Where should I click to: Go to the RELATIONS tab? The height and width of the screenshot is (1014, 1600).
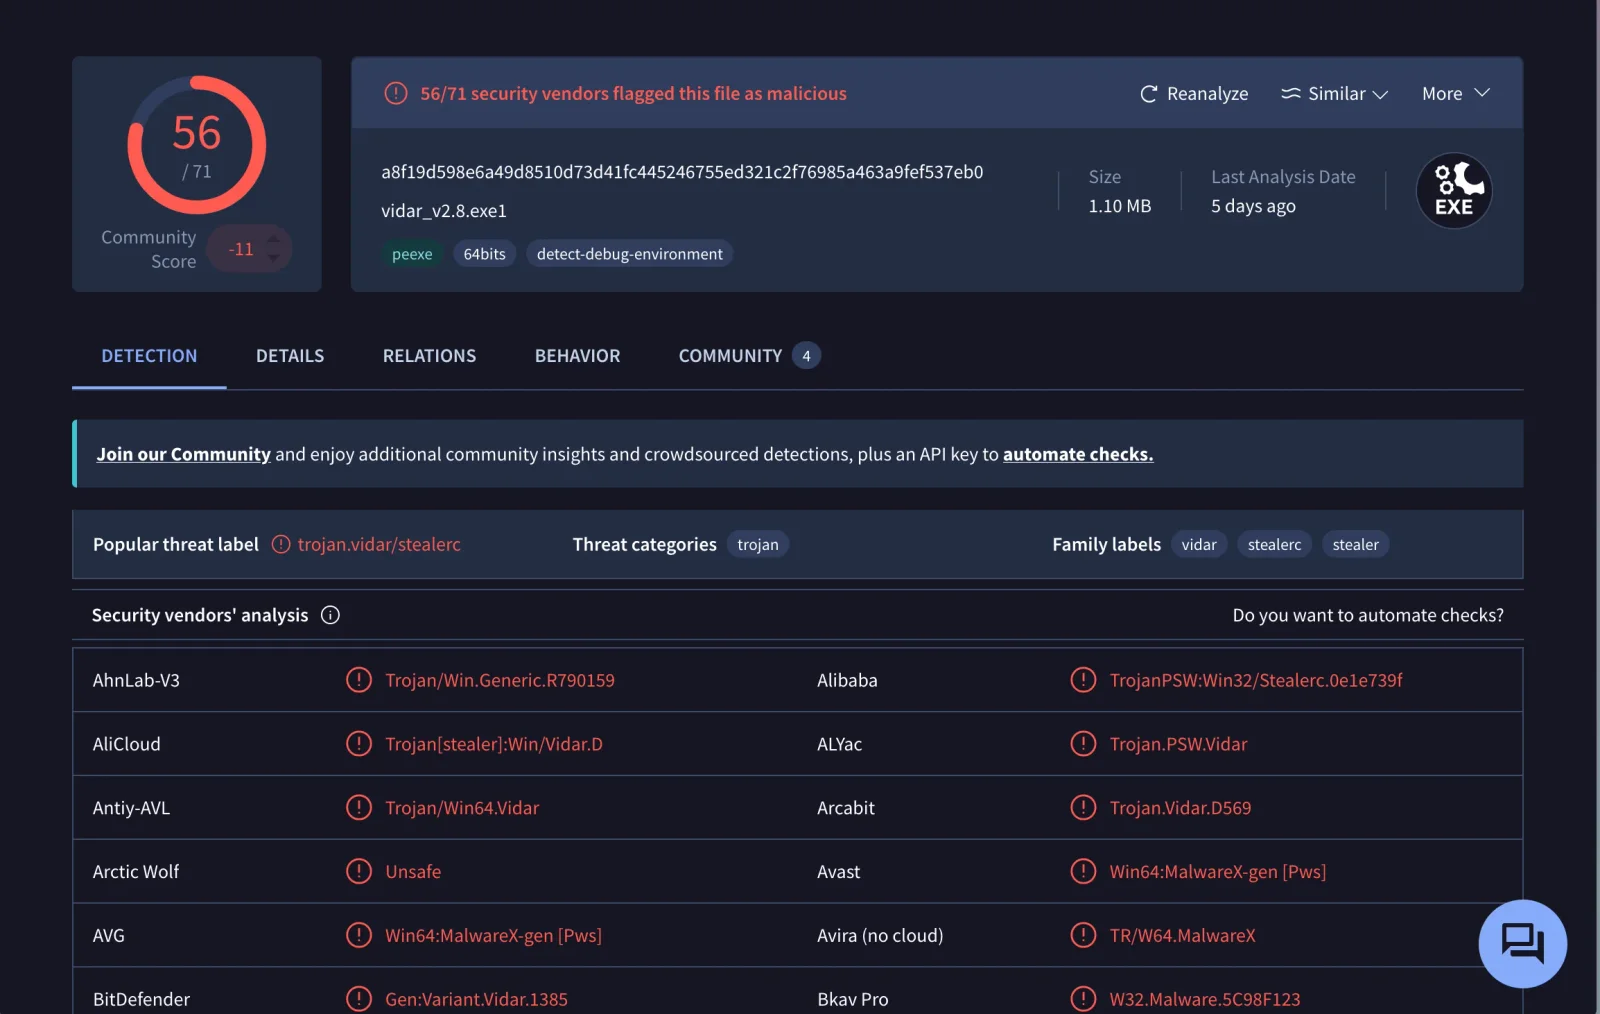coord(429,356)
